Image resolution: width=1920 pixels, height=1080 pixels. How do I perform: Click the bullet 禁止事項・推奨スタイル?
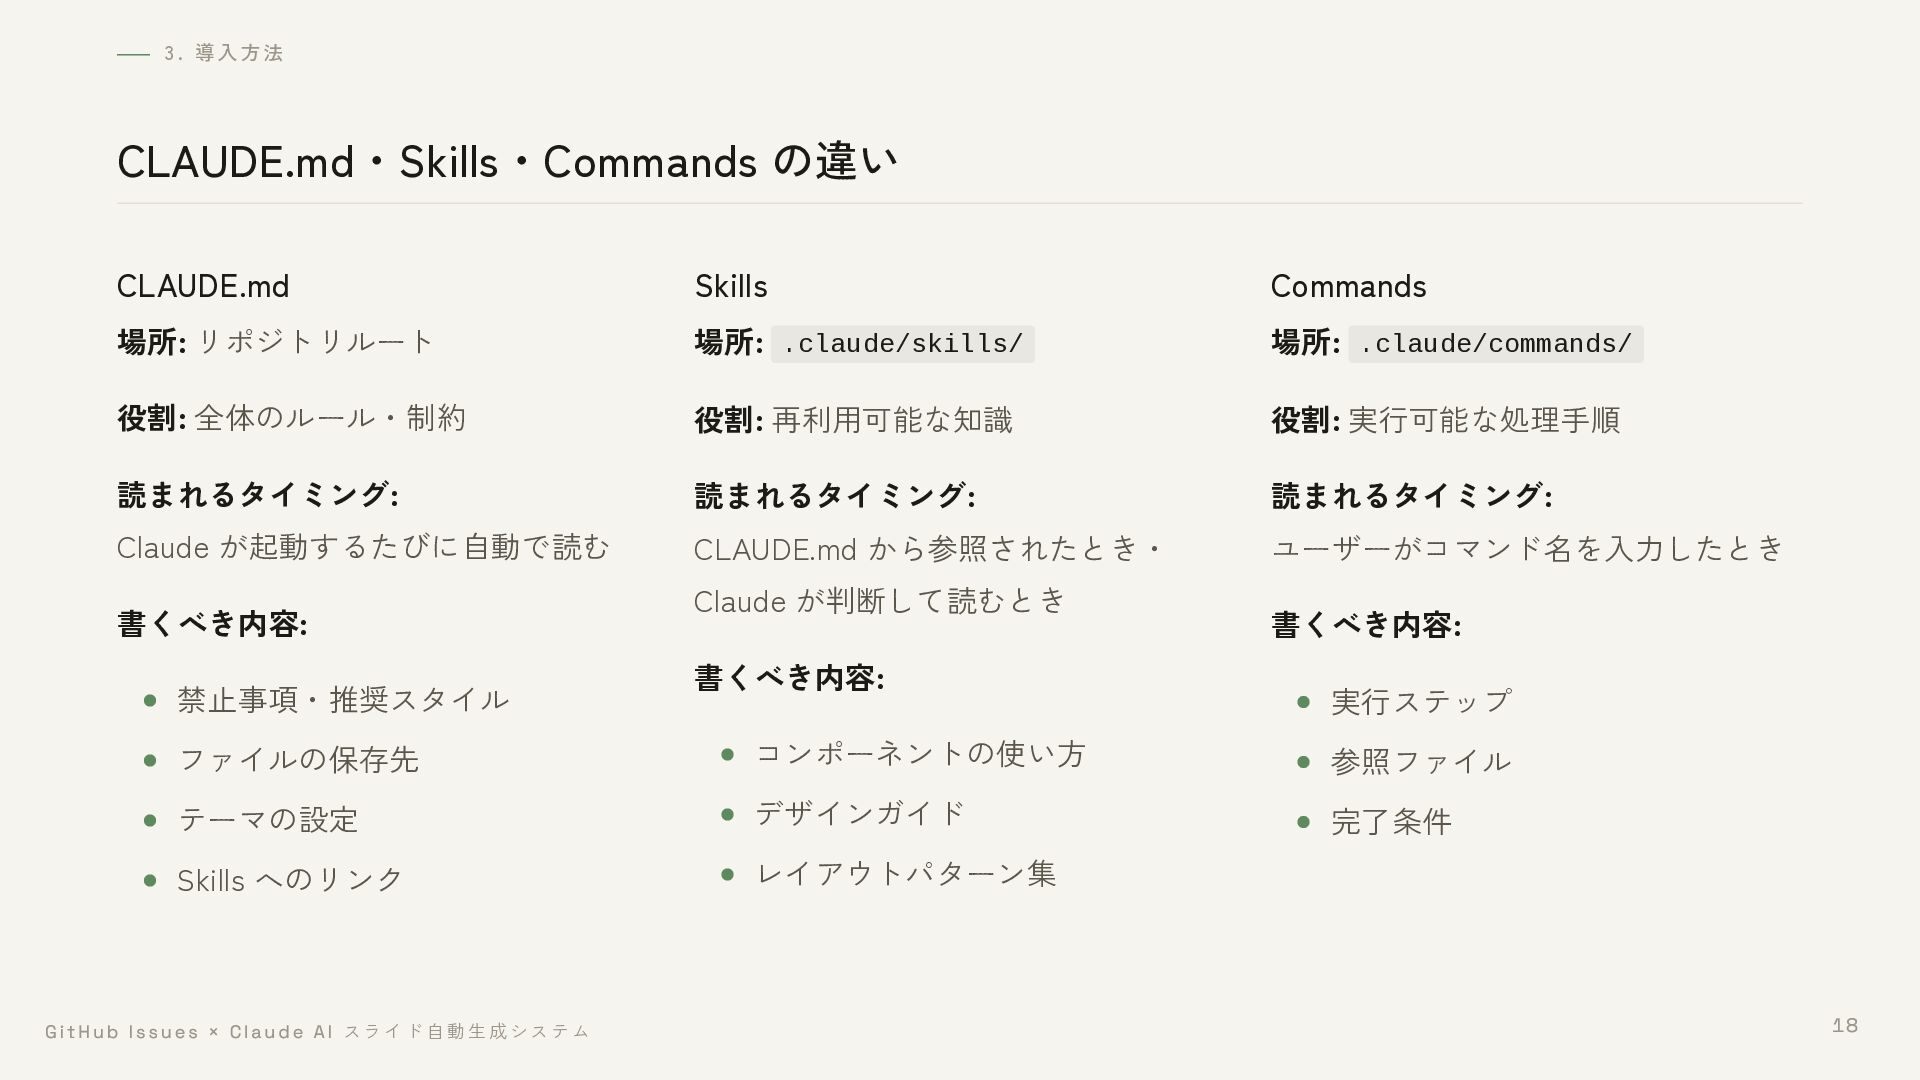(x=343, y=700)
